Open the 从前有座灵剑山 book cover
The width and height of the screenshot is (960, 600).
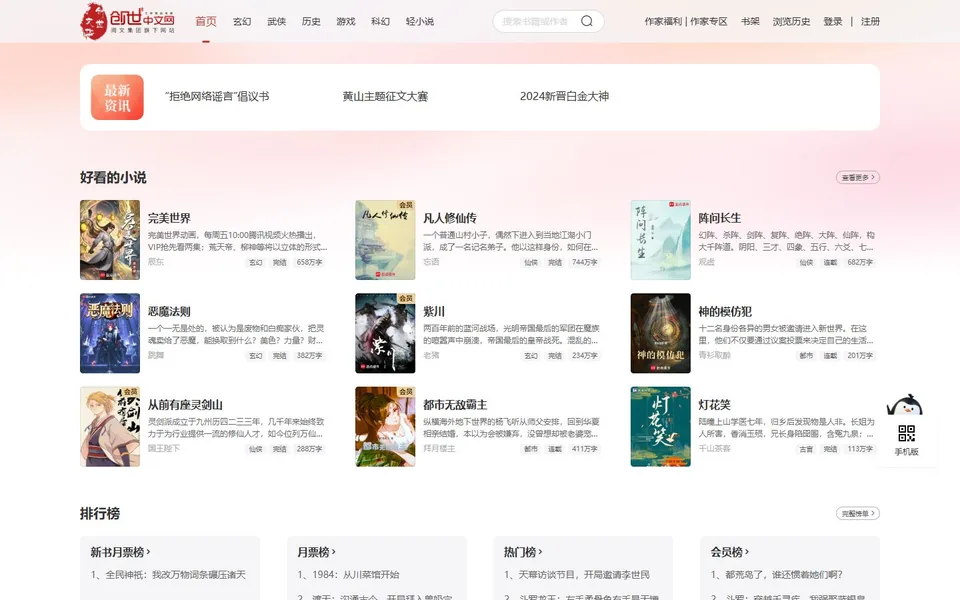click(x=110, y=427)
